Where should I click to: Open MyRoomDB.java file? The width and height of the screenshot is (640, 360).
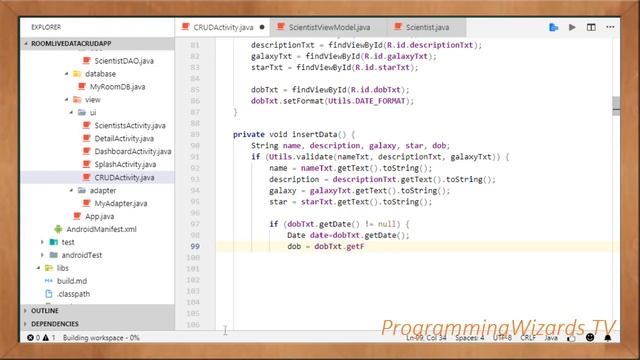[118, 87]
